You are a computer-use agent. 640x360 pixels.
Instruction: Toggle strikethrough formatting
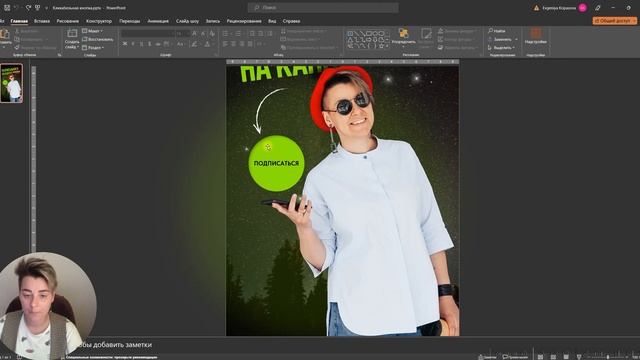[x=158, y=44]
